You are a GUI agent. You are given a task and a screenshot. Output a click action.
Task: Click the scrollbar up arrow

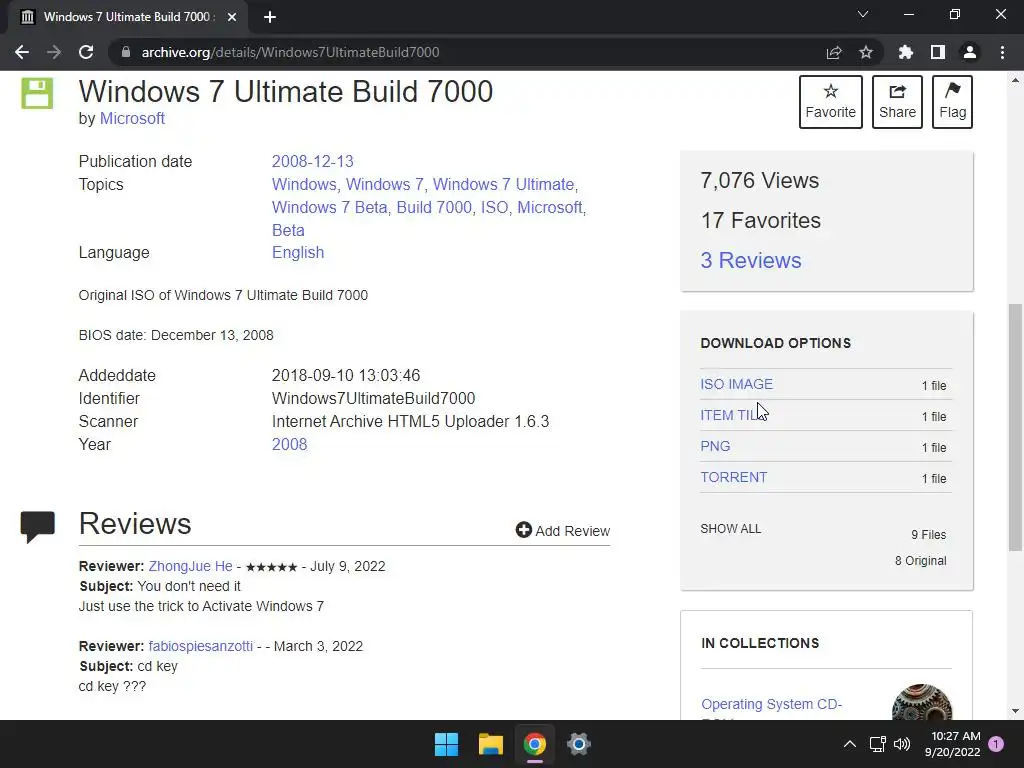1015,80
